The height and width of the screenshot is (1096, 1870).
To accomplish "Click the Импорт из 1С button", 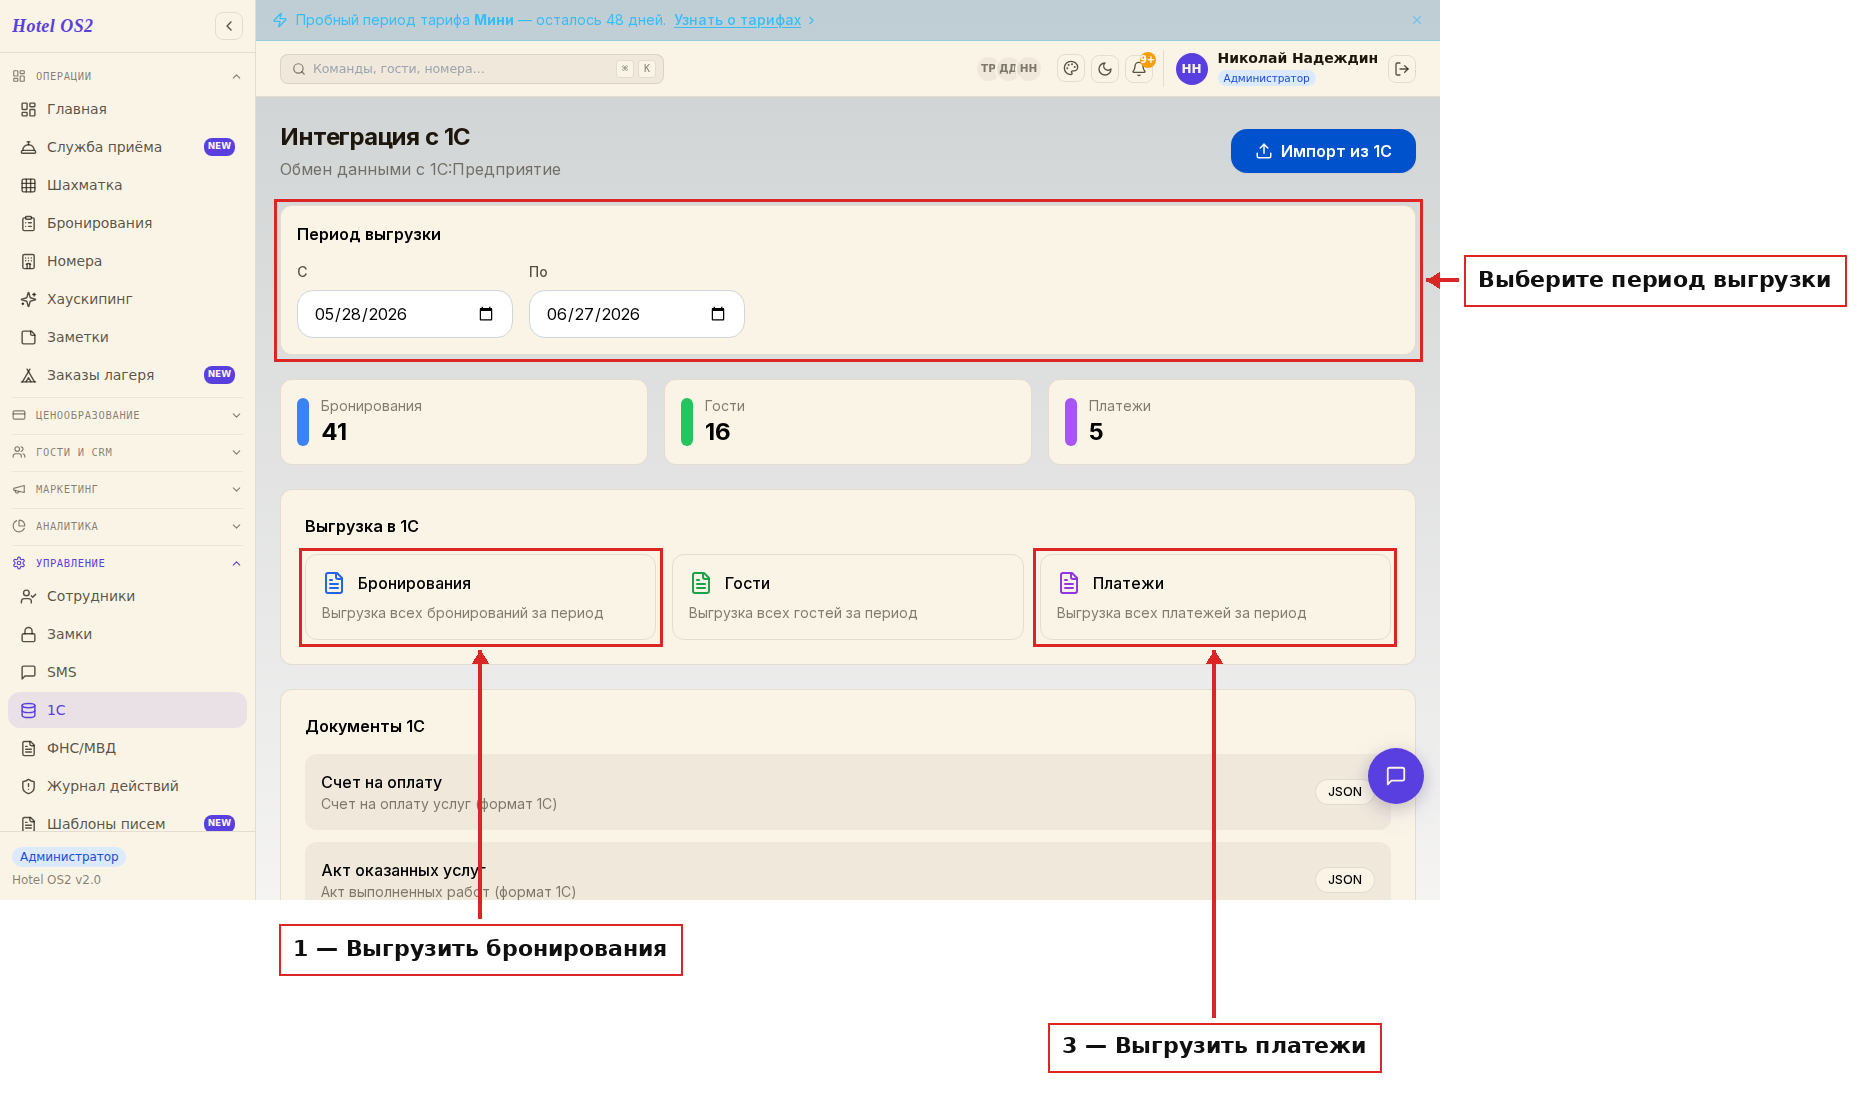I will point(1323,151).
